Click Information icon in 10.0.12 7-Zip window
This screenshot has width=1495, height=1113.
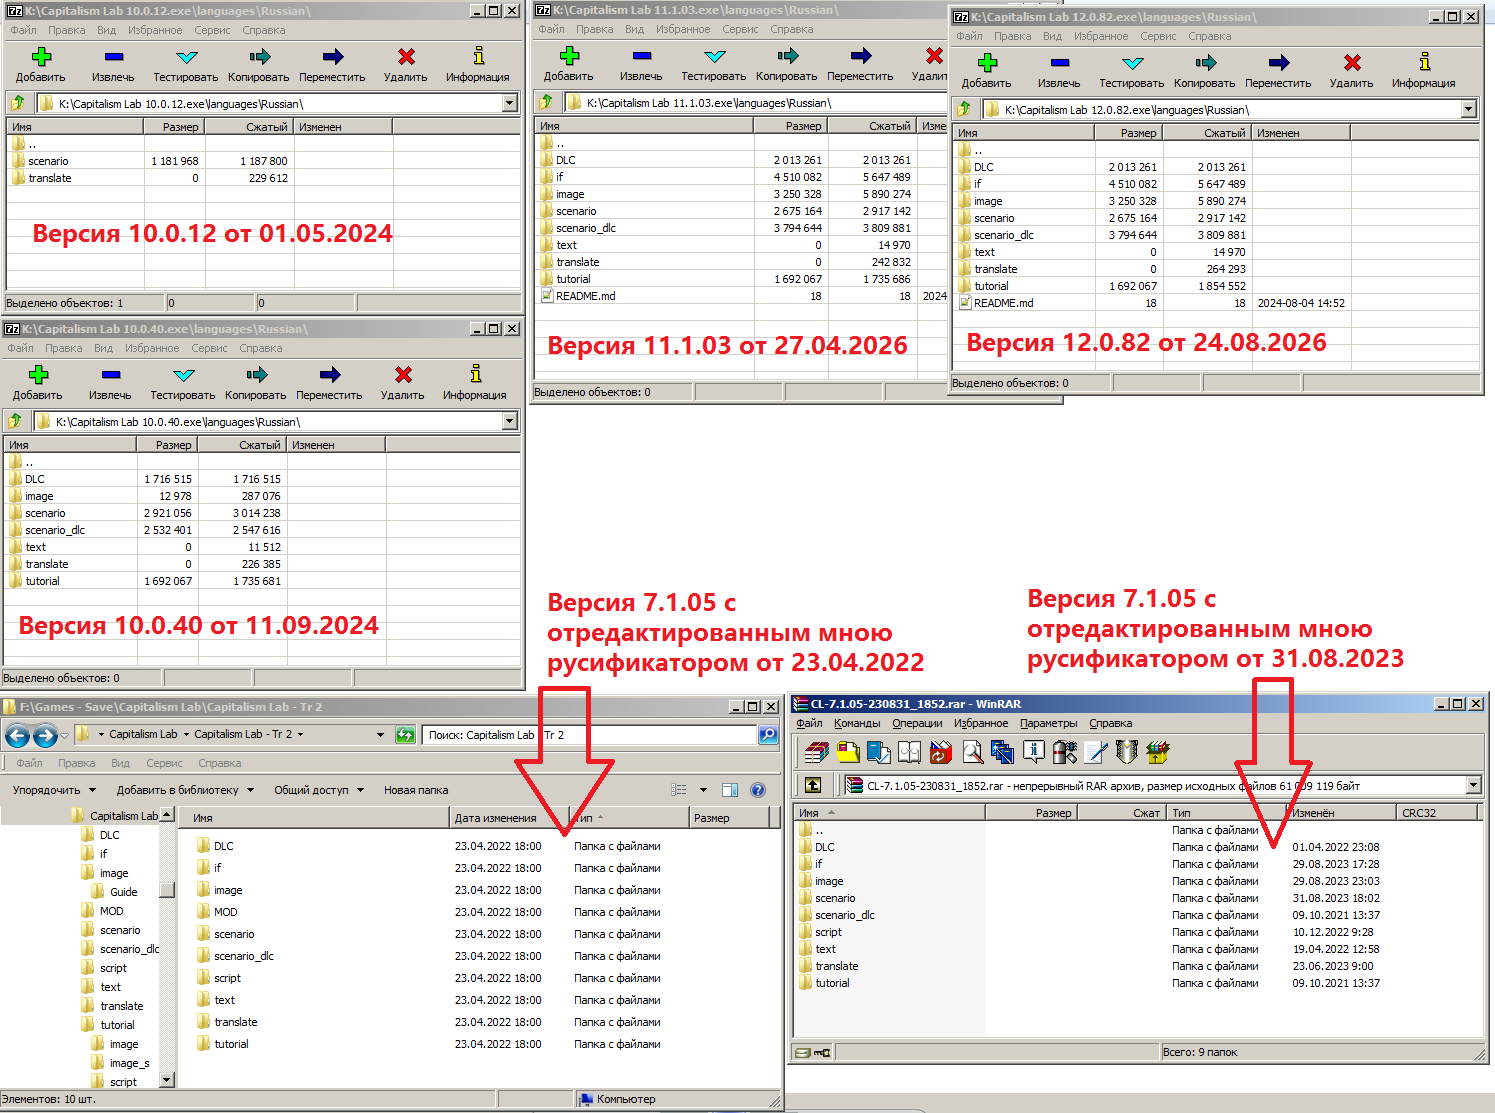478,56
